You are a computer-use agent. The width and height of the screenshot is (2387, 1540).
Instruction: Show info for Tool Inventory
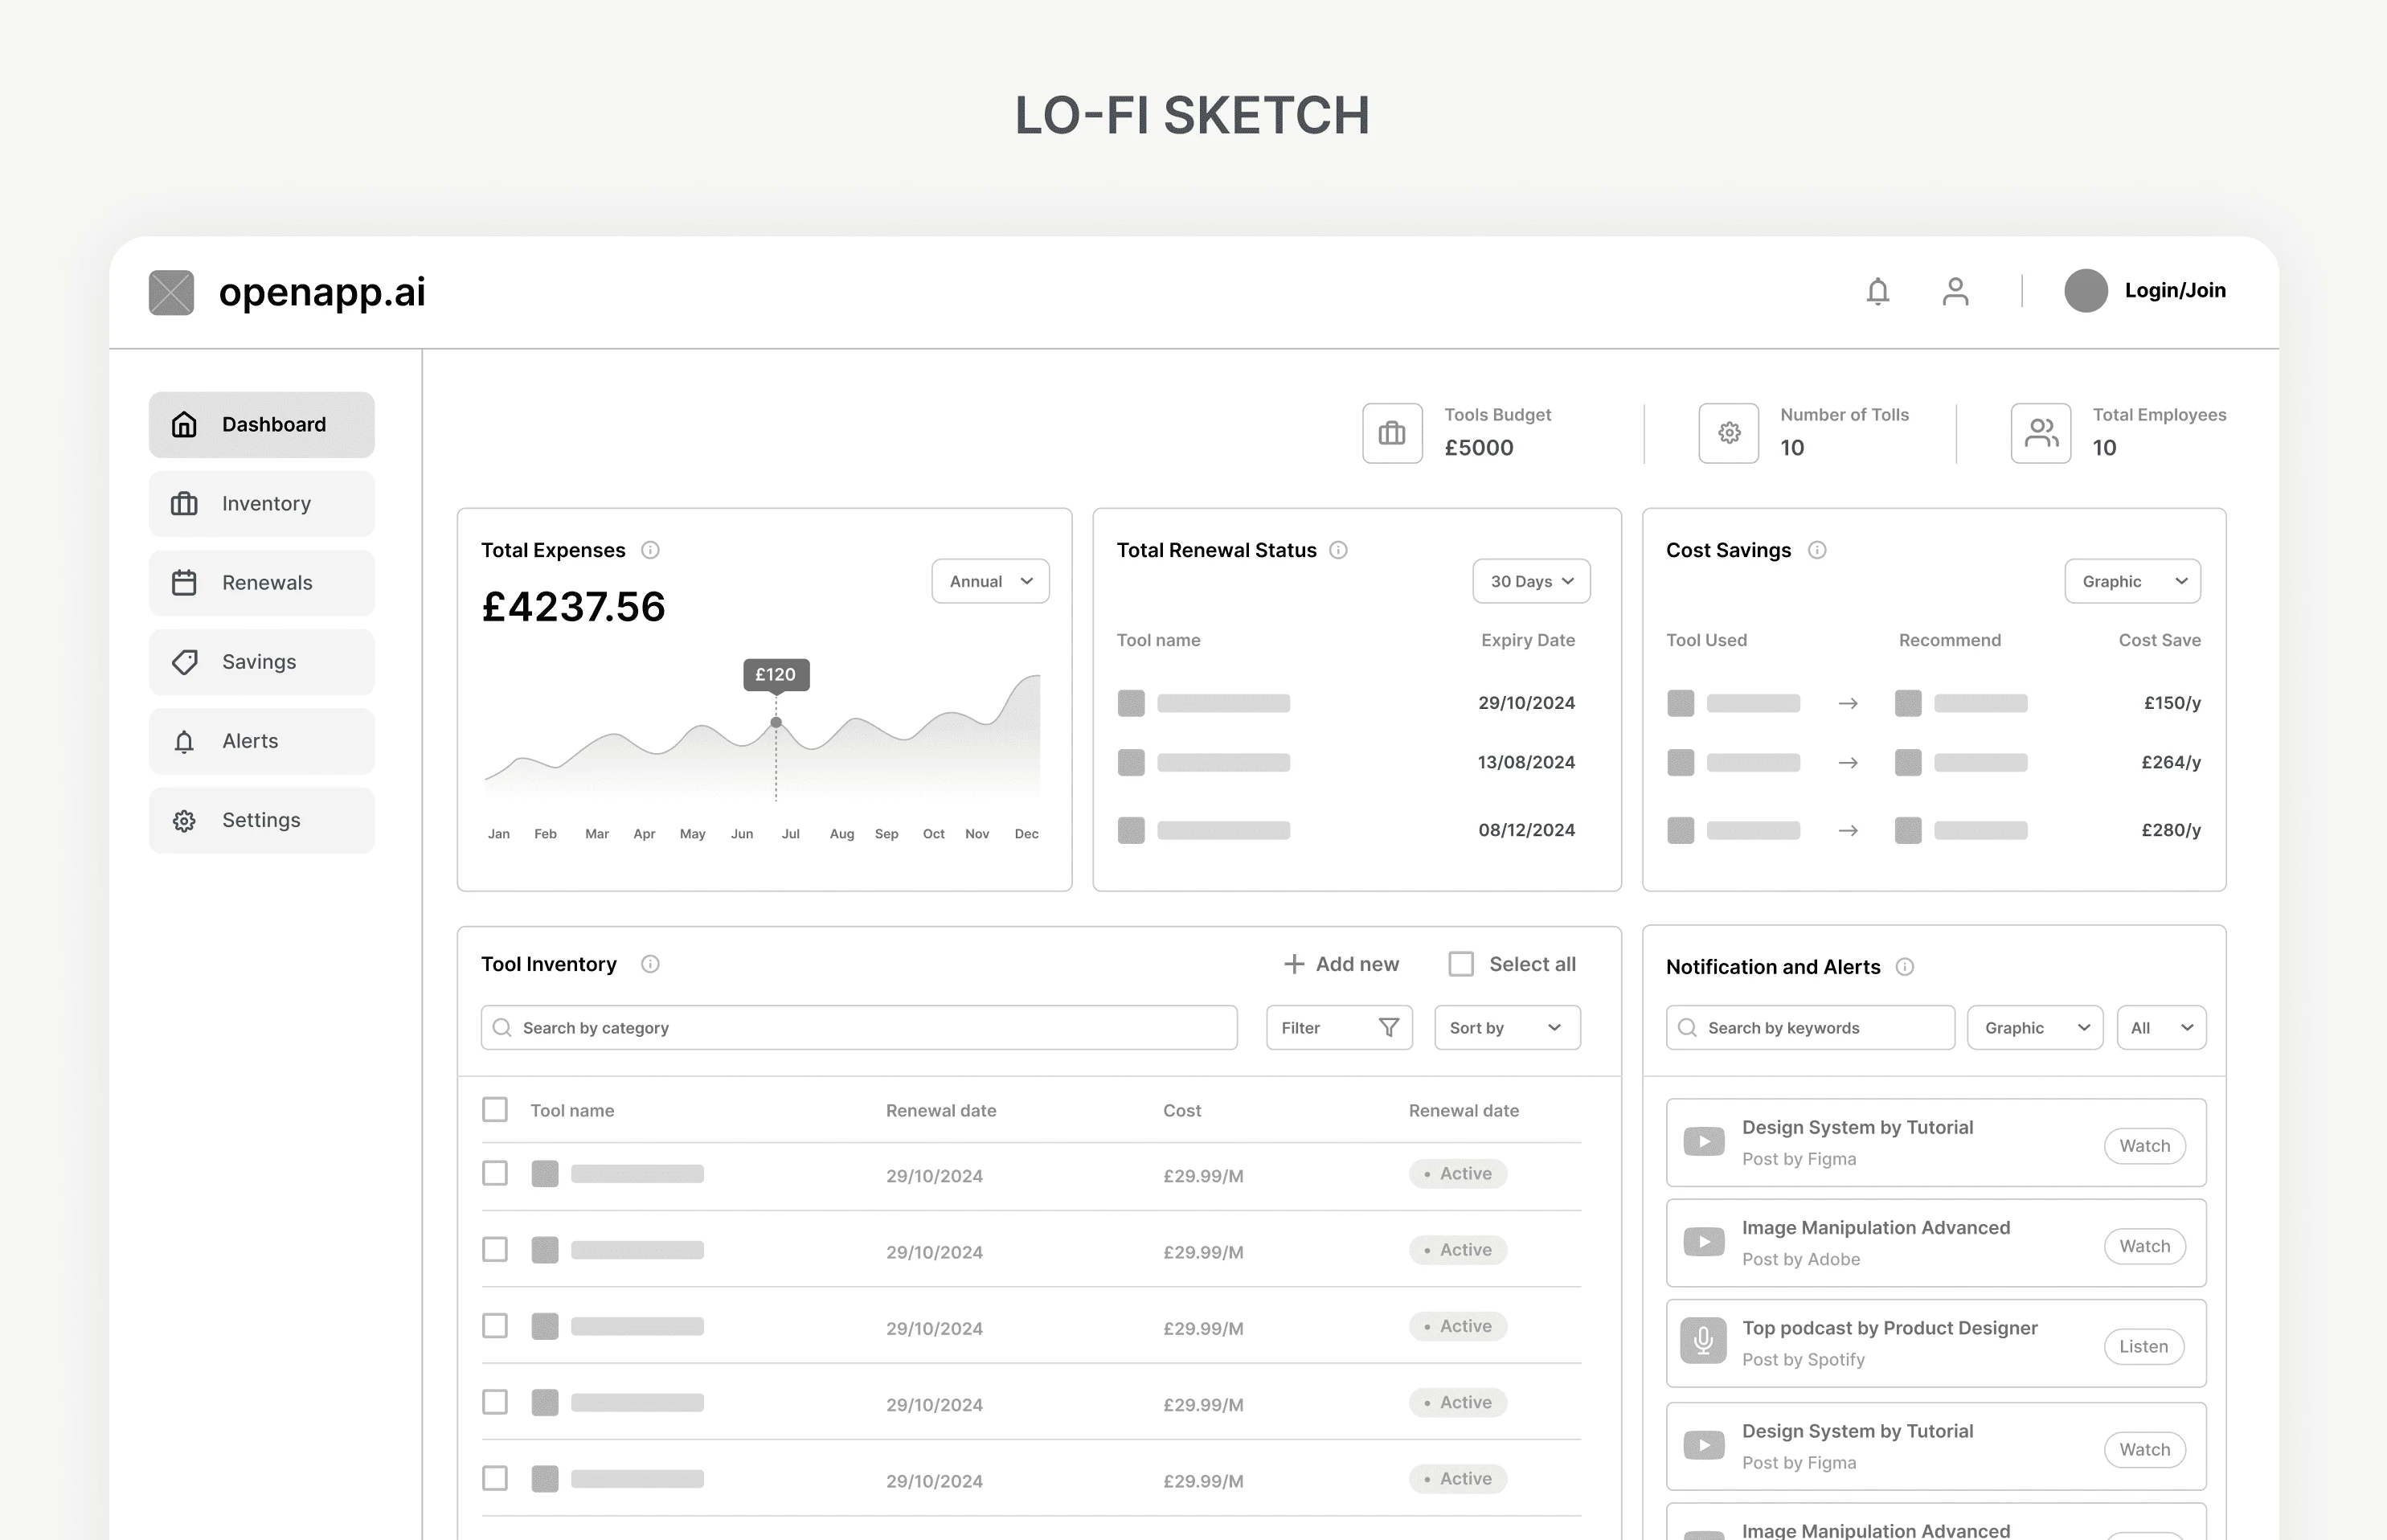click(x=650, y=964)
